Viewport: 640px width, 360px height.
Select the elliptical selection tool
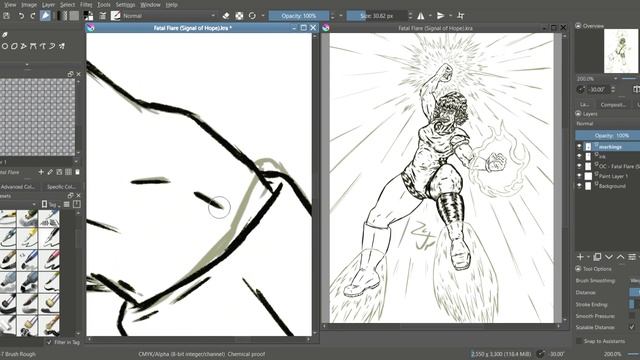tap(5, 46)
